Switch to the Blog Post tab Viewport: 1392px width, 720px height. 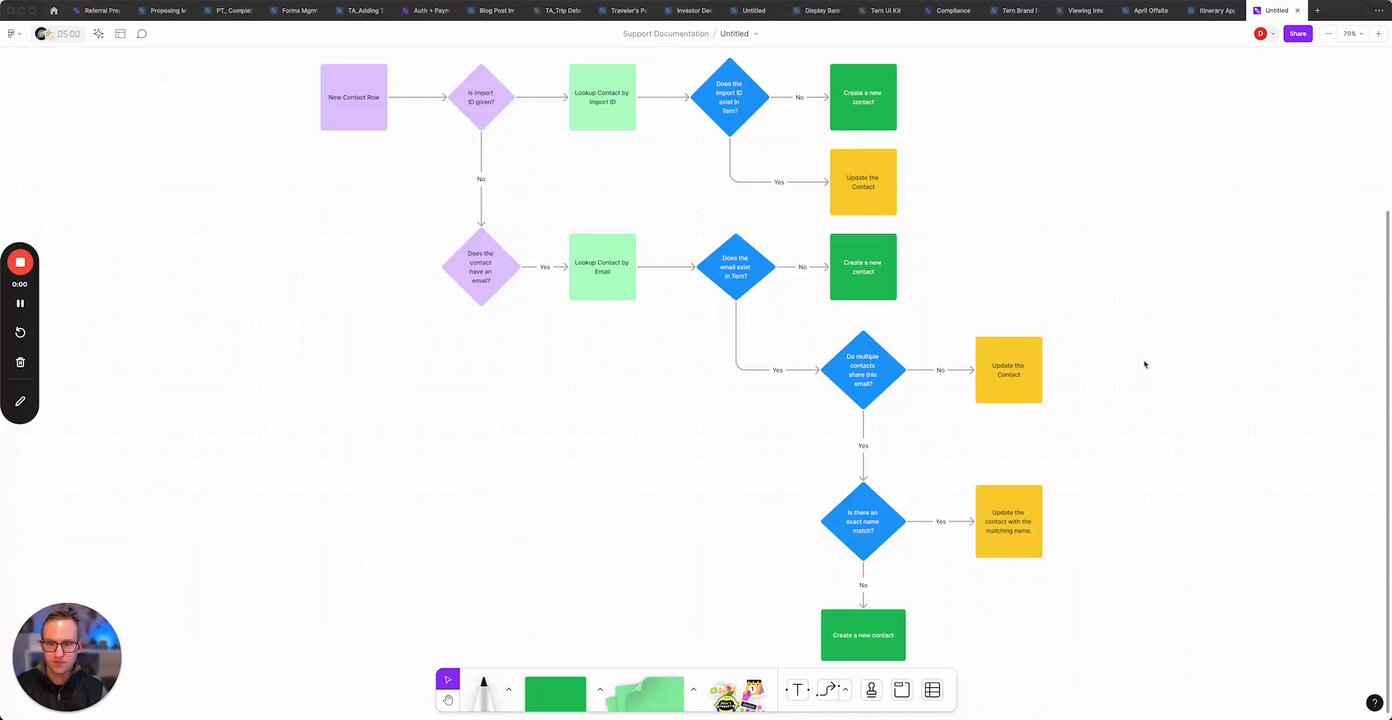(x=491, y=10)
